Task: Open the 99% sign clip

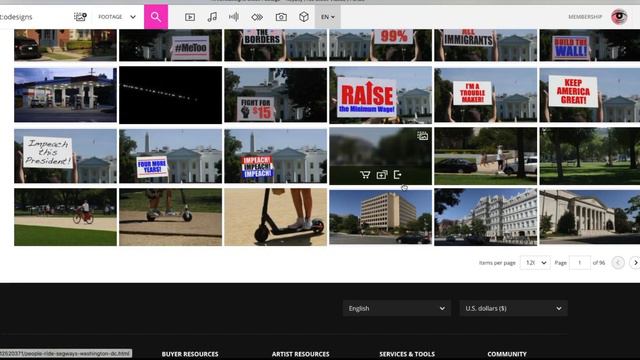Action: (x=380, y=45)
